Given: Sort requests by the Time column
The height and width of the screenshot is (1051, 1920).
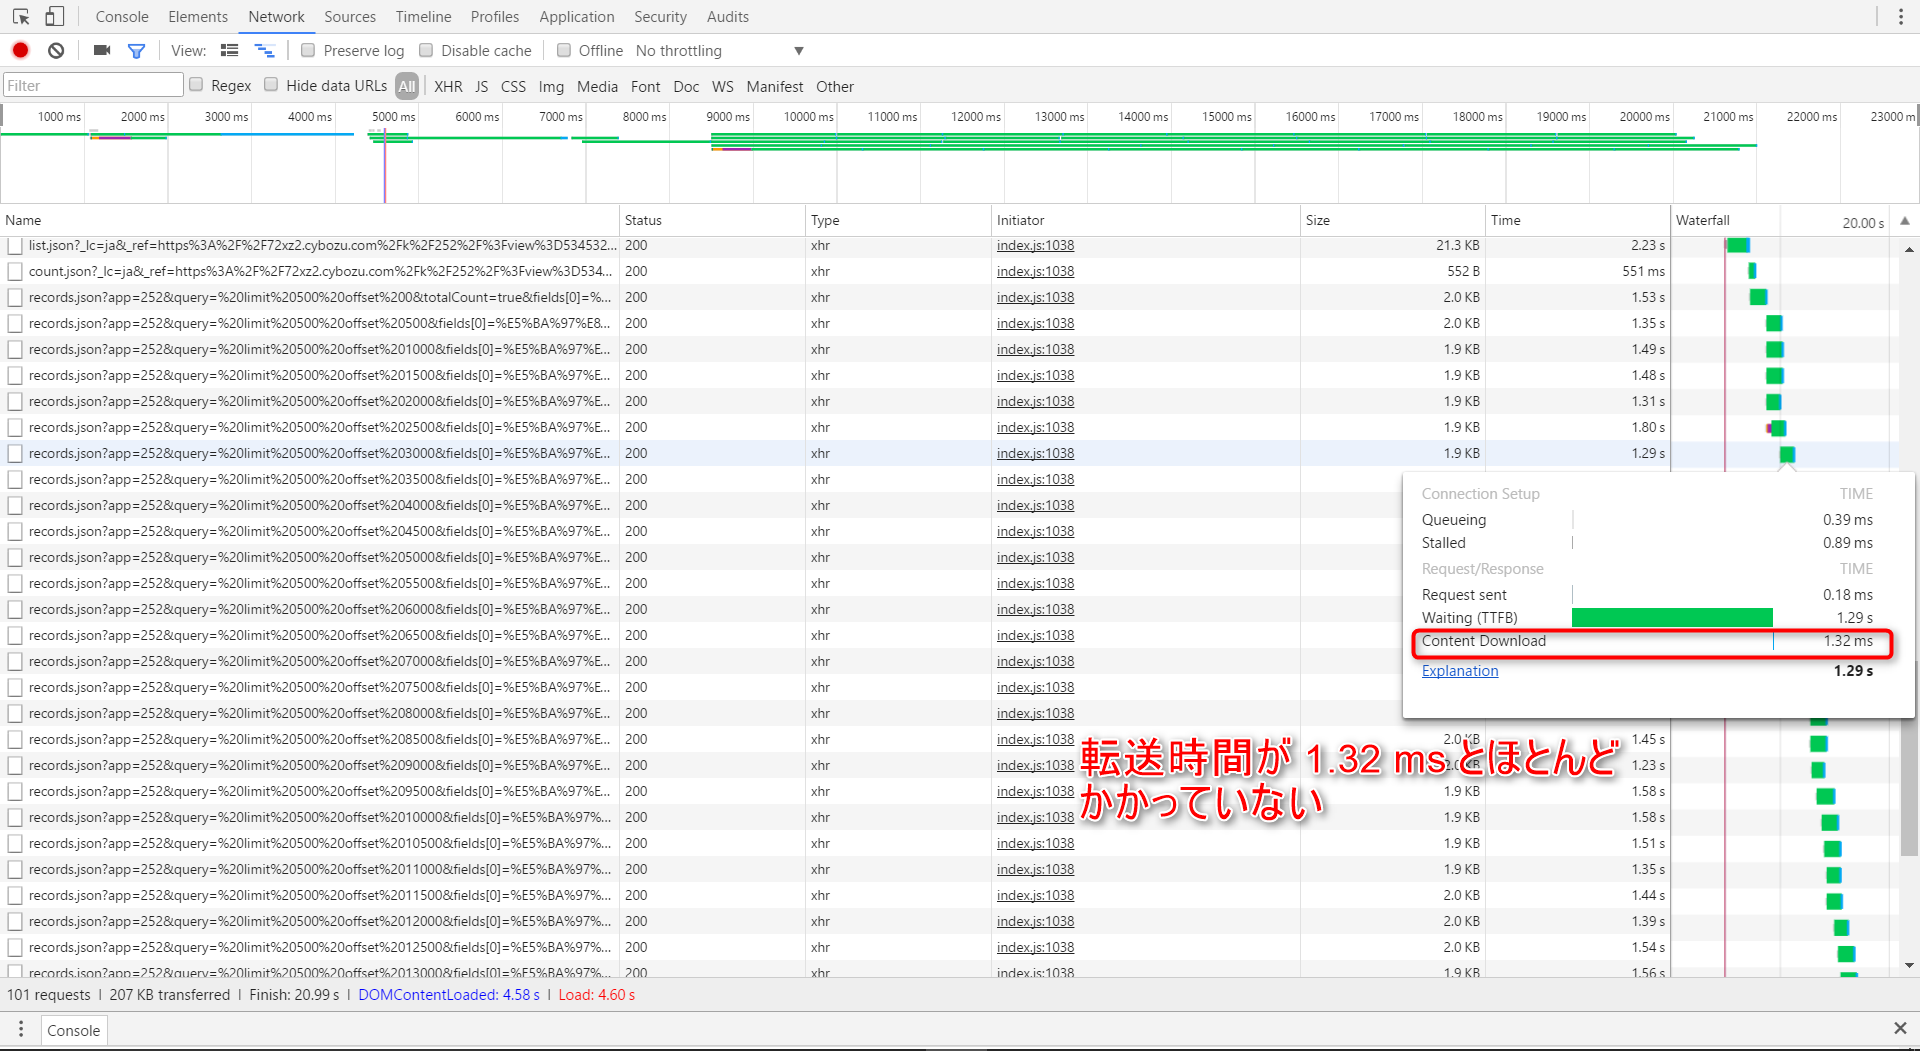Looking at the screenshot, I should click(x=1578, y=221).
